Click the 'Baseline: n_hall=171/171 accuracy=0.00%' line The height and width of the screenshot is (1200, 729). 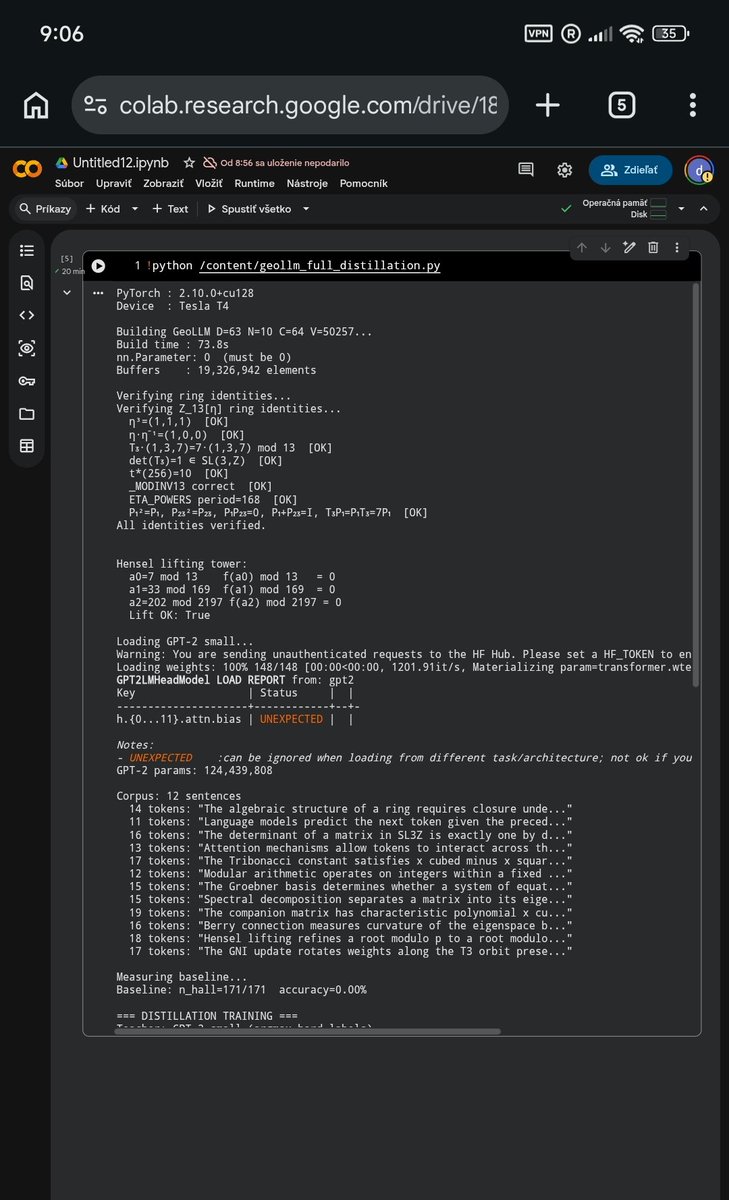(241, 989)
